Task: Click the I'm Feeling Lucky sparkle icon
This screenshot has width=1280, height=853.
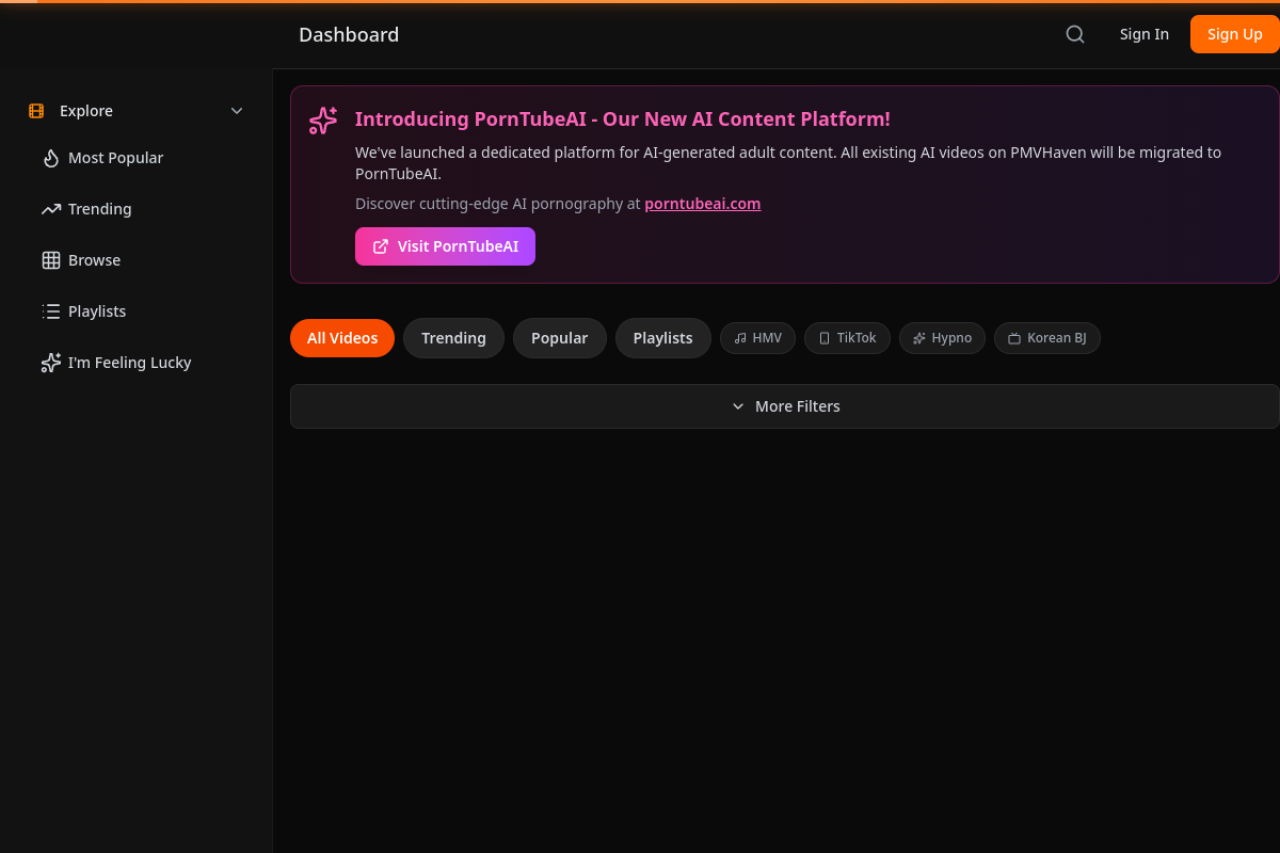Action: pos(50,362)
